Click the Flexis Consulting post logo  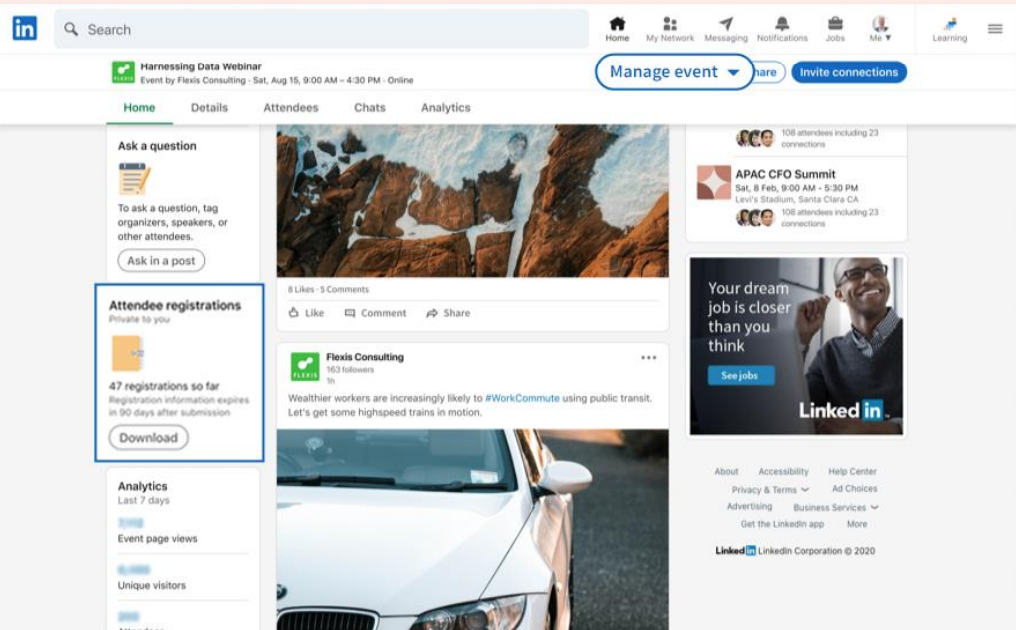[x=305, y=367]
